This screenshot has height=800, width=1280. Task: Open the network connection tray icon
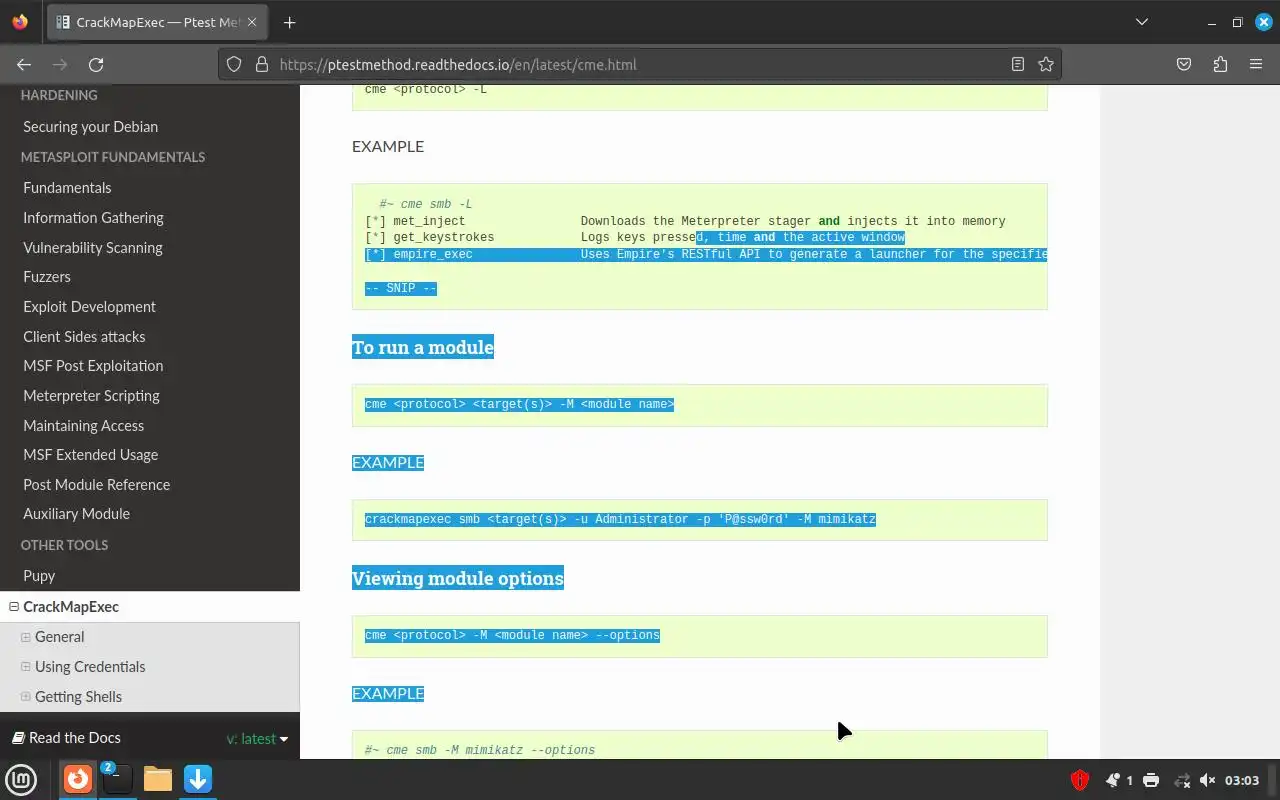(1182, 780)
